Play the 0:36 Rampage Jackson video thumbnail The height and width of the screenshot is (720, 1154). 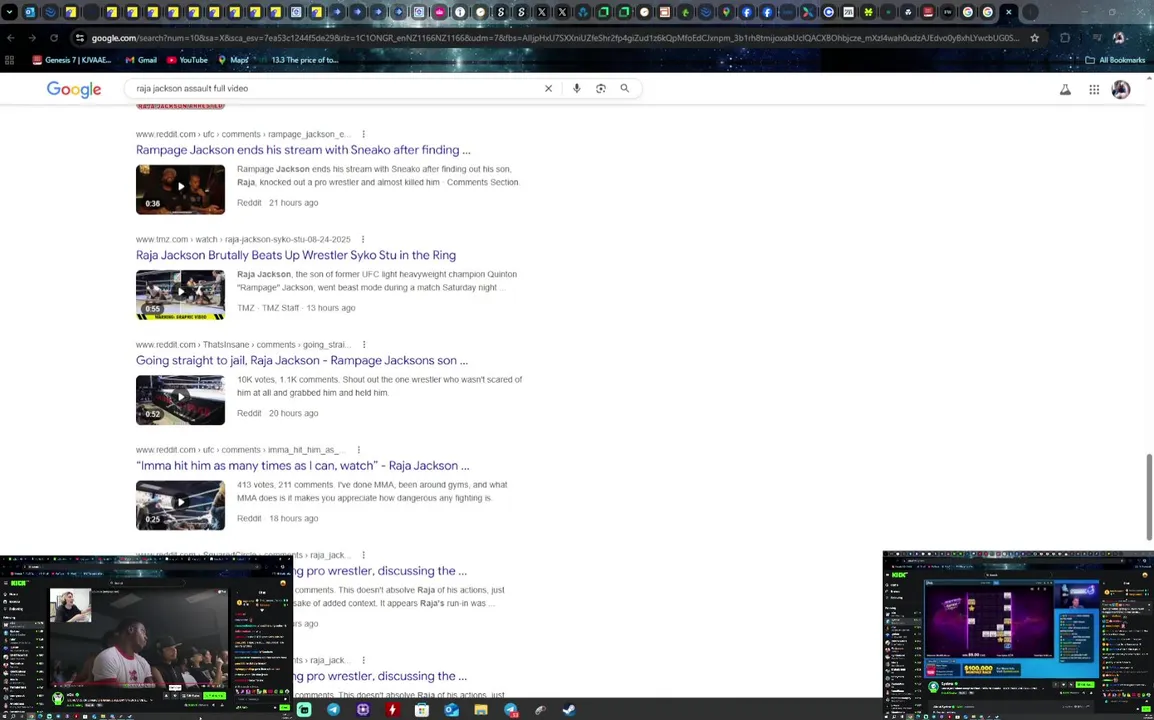(x=180, y=189)
